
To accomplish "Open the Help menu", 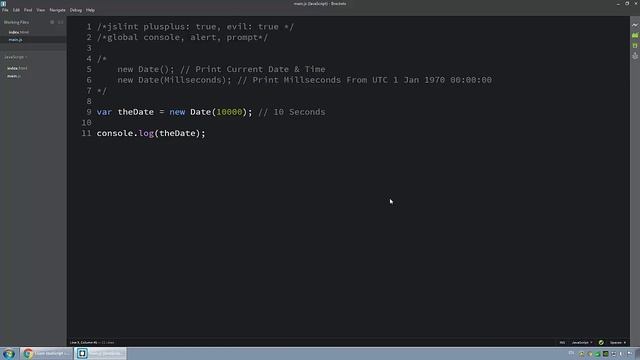I will (90, 10).
